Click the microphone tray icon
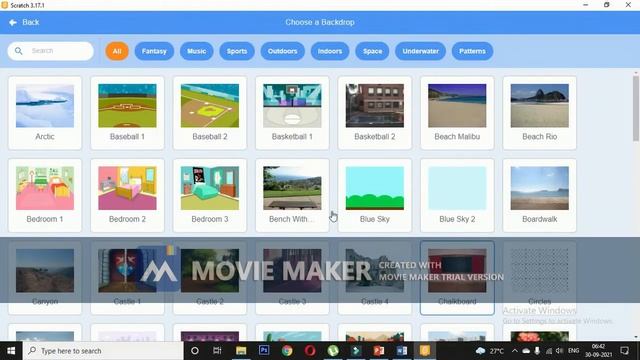 (x=538, y=351)
